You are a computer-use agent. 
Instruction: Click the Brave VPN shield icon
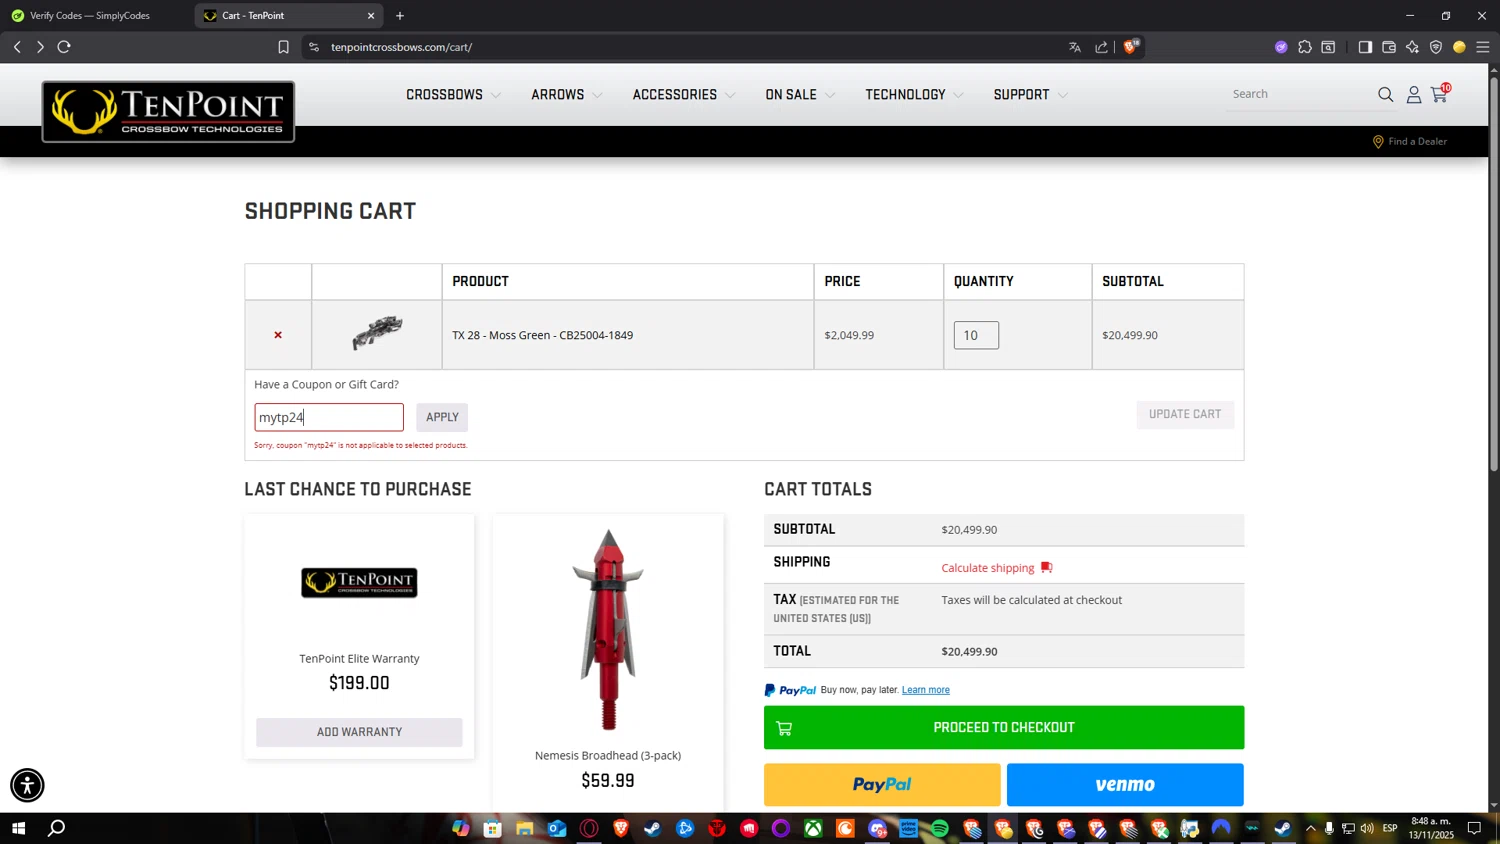(1436, 47)
